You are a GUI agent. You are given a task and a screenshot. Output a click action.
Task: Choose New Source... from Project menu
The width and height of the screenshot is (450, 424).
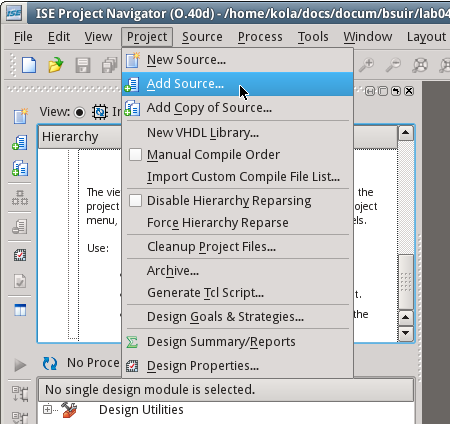237,60
